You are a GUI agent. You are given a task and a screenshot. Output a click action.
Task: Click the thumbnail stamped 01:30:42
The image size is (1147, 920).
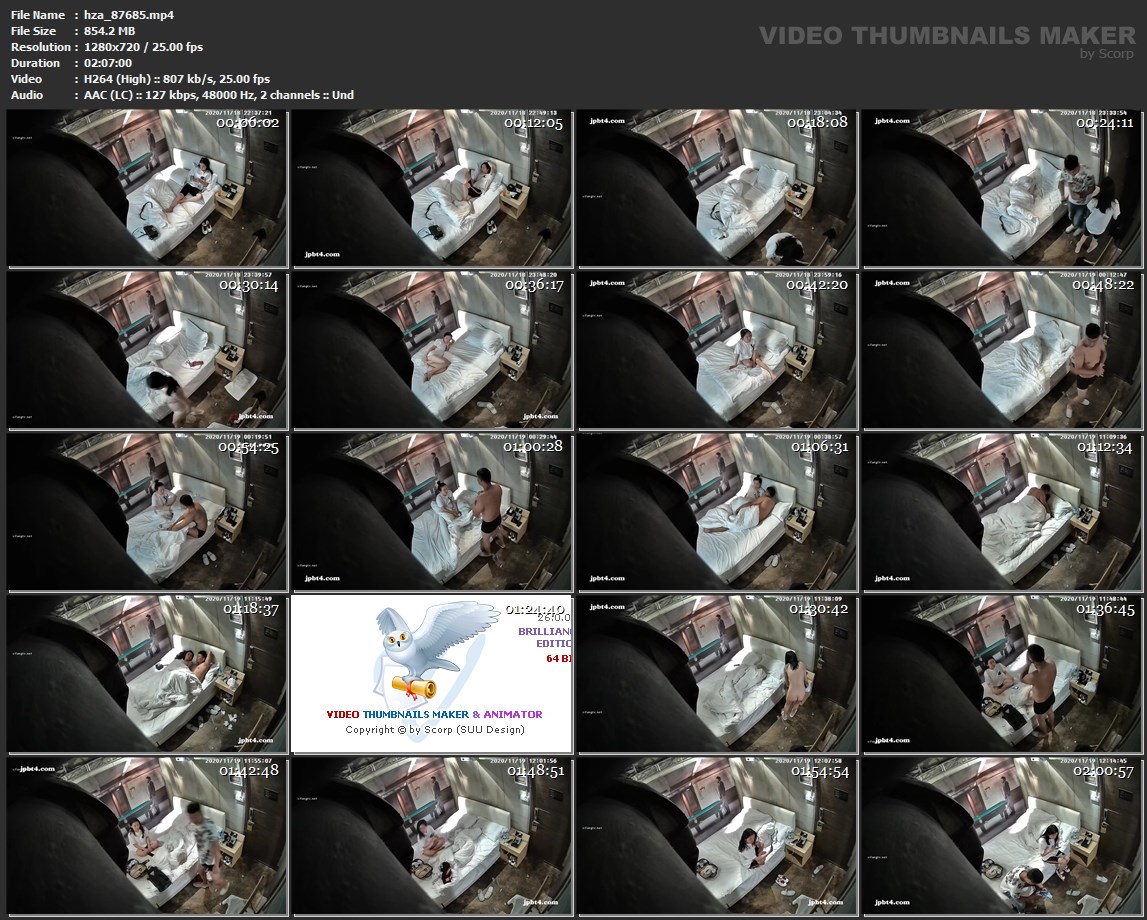[718, 674]
